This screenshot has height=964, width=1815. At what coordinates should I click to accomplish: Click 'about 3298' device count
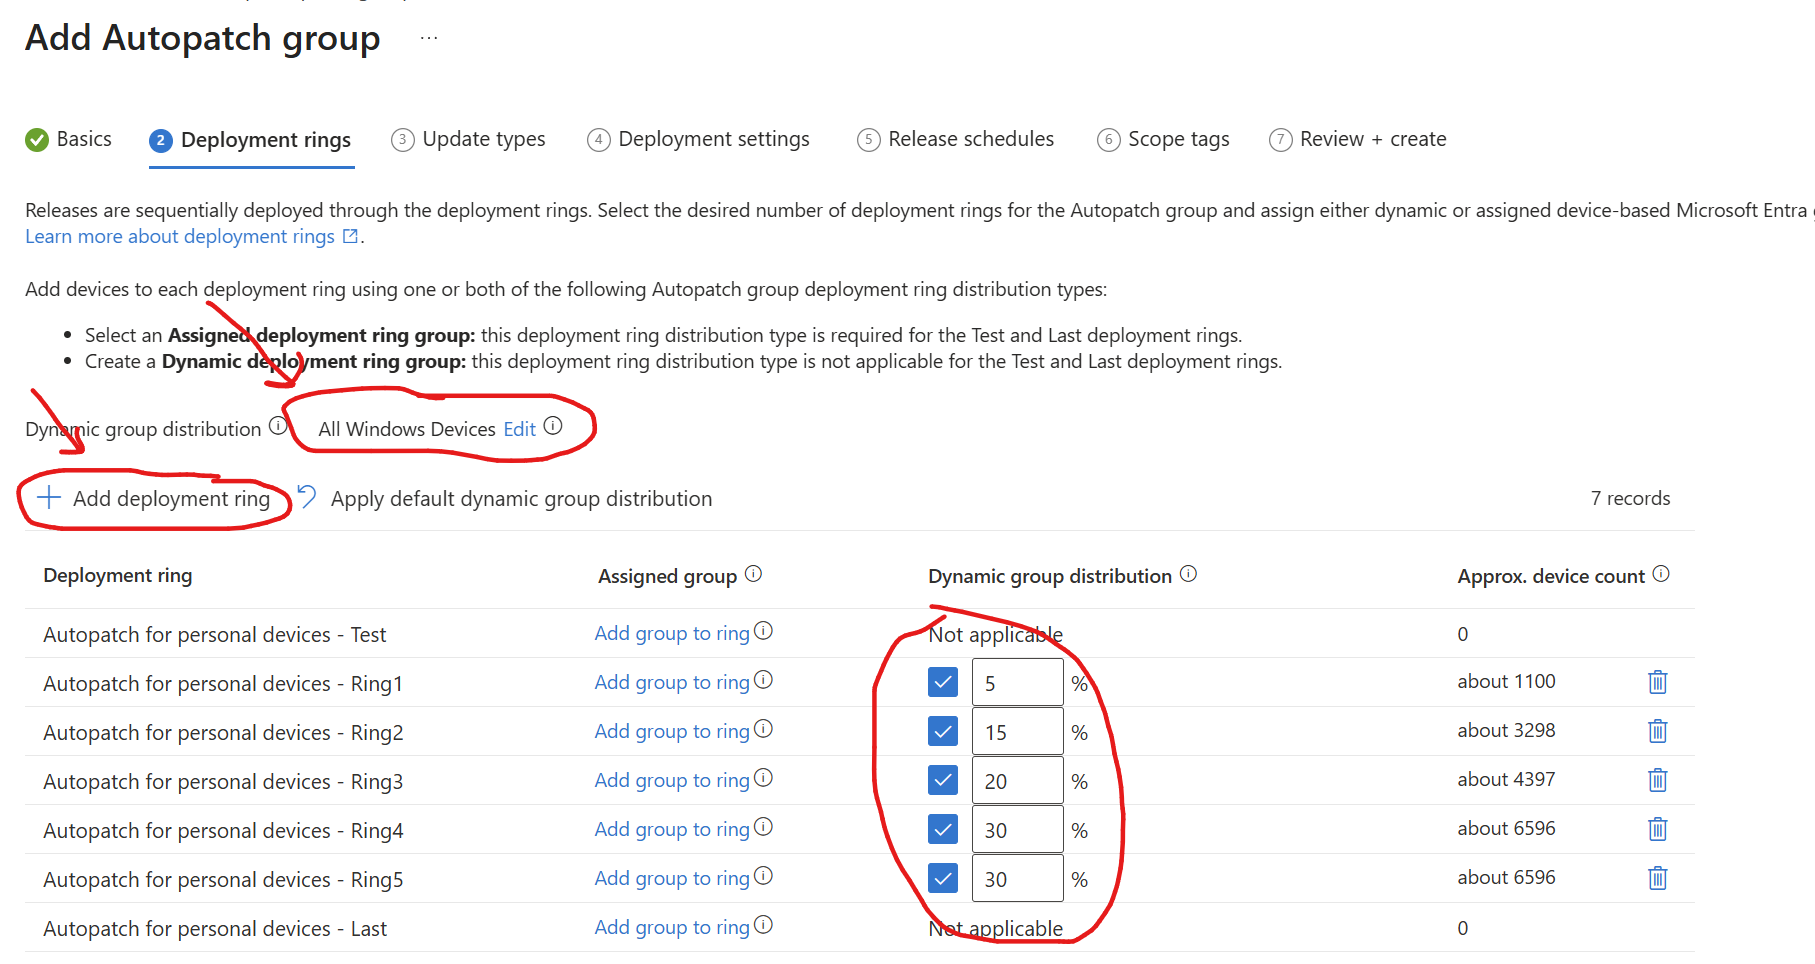1506,730
